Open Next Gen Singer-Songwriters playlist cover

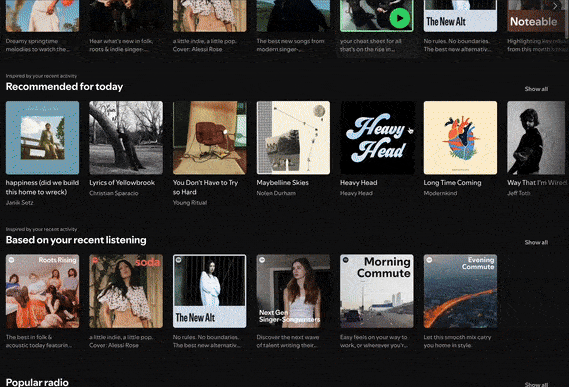293,291
